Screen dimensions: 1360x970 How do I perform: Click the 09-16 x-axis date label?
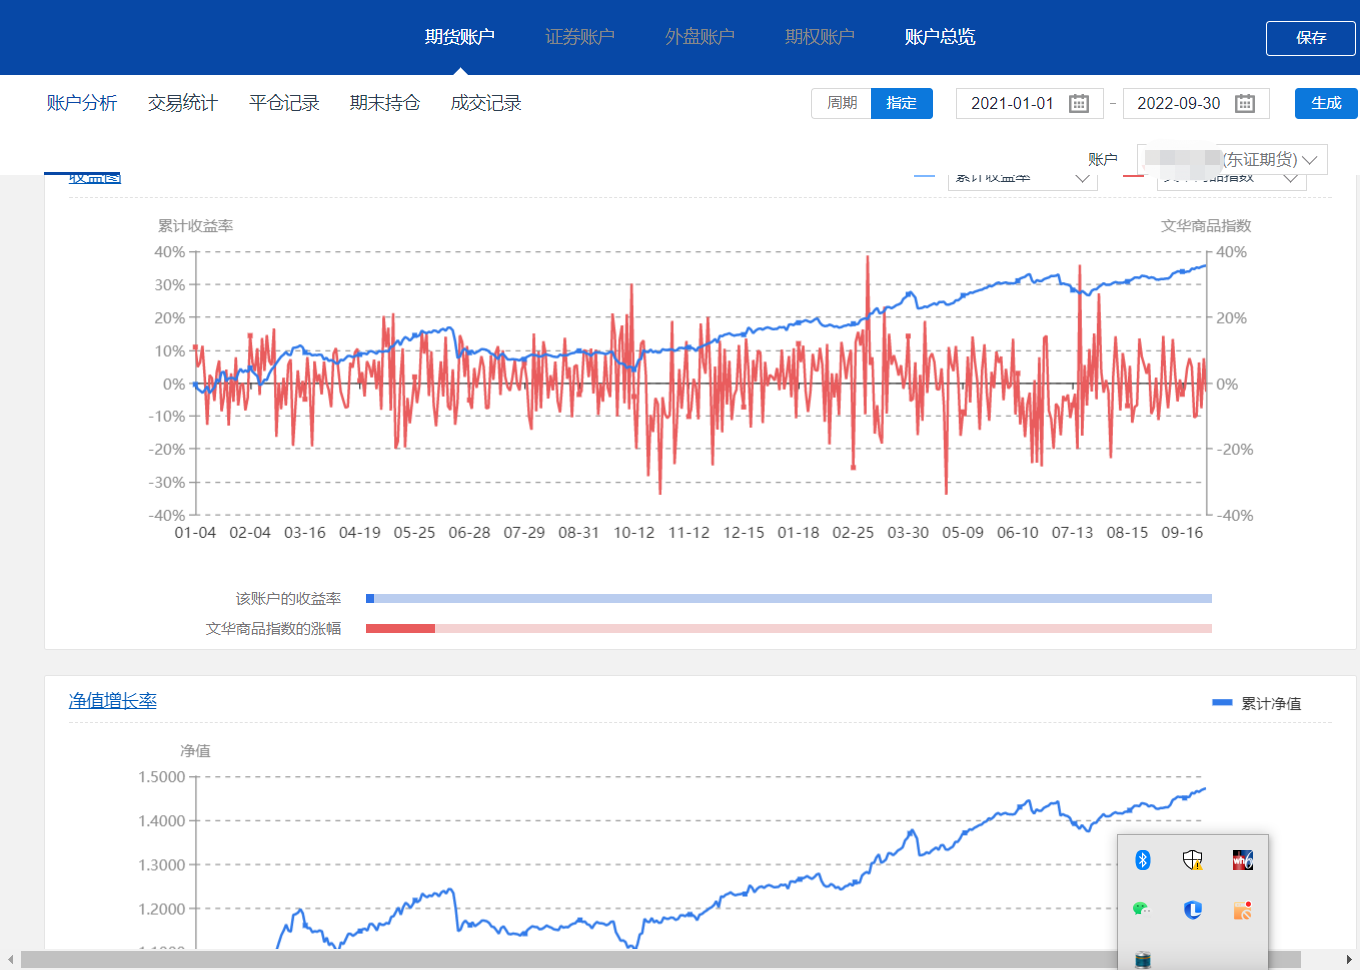click(x=1182, y=533)
